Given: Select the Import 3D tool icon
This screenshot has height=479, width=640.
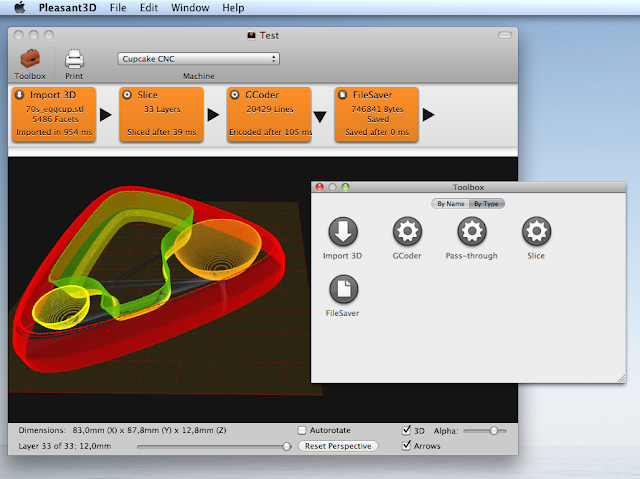Looking at the screenshot, I should 343,232.
